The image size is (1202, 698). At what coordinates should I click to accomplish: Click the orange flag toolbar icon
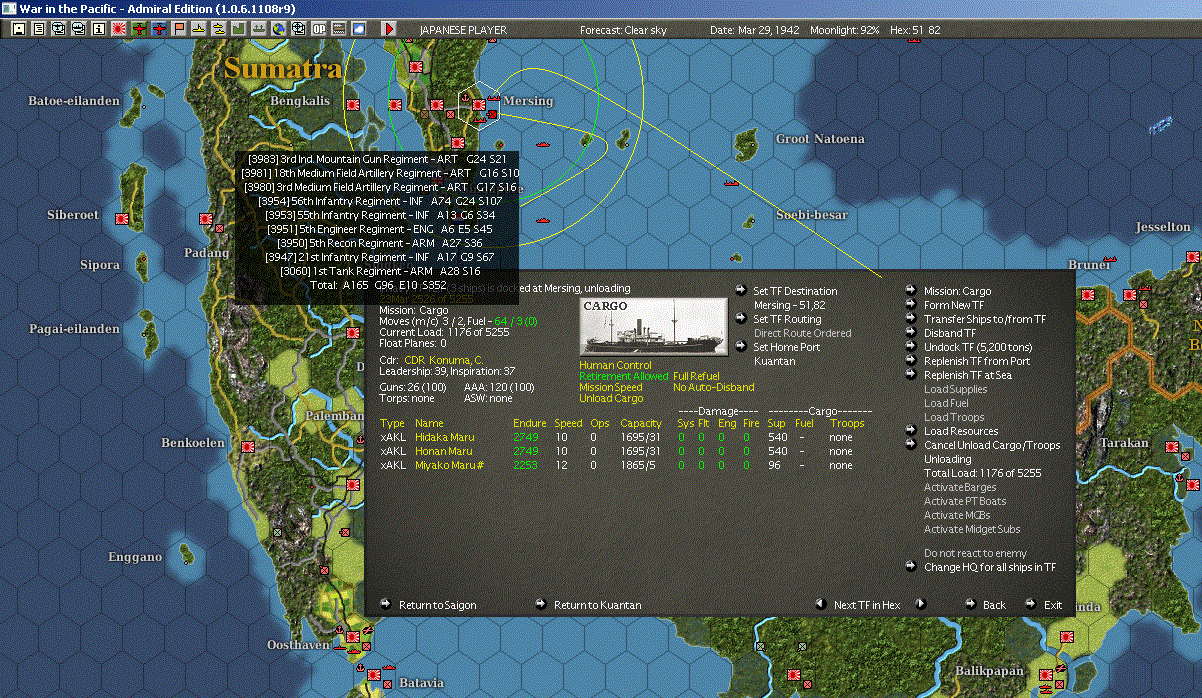click(179, 29)
